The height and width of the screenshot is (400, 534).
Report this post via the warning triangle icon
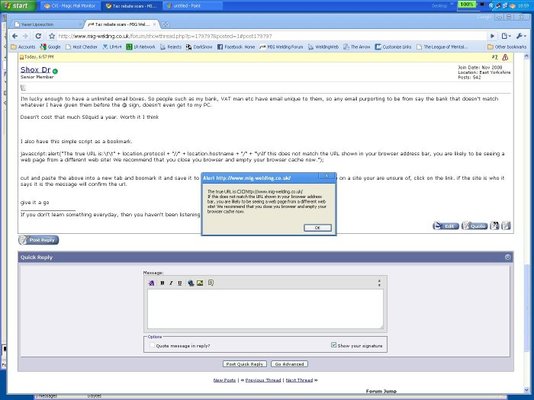(505, 57)
